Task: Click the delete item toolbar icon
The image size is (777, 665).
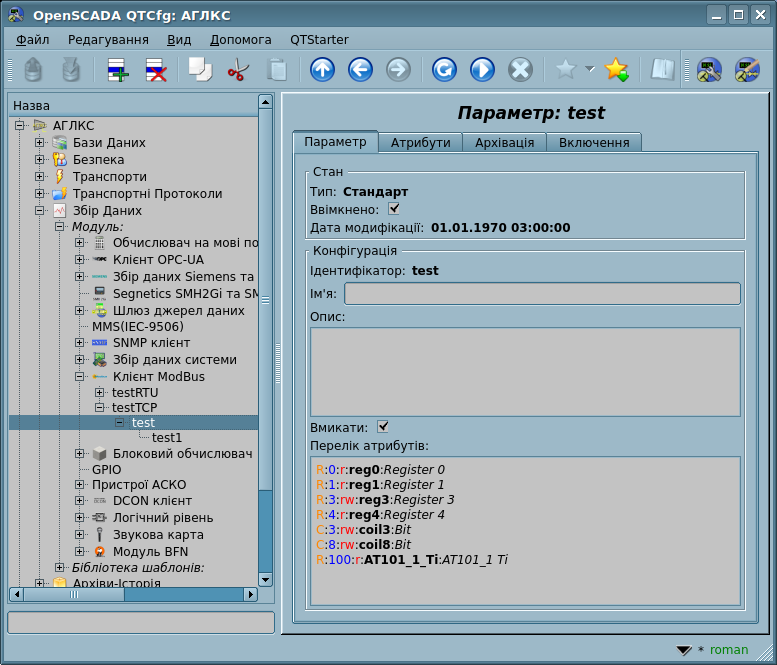Action: (x=157, y=69)
